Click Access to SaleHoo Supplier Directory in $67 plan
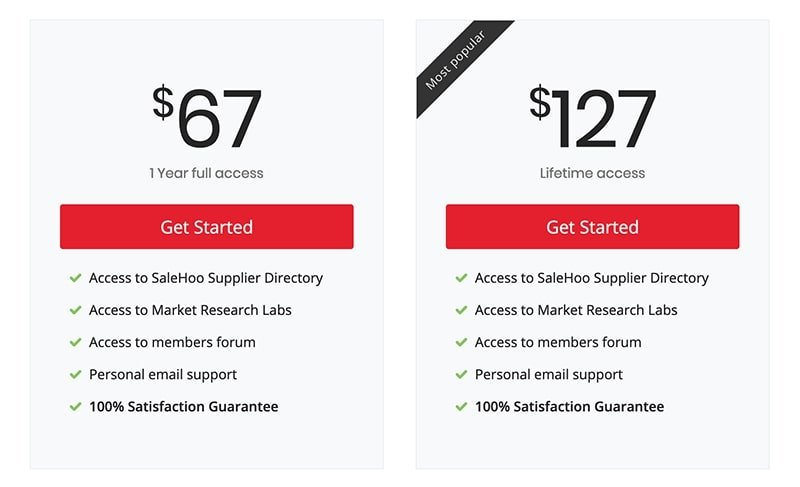Viewport: 800px width, 487px height. pyautogui.click(x=206, y=278)
